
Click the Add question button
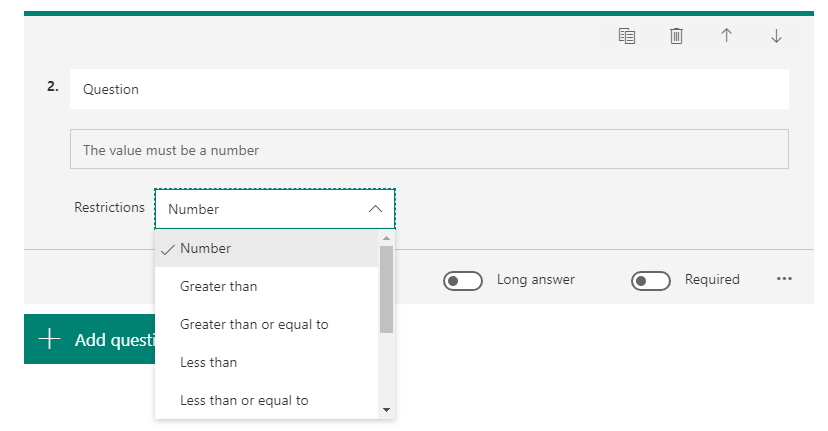pos(90,339)
